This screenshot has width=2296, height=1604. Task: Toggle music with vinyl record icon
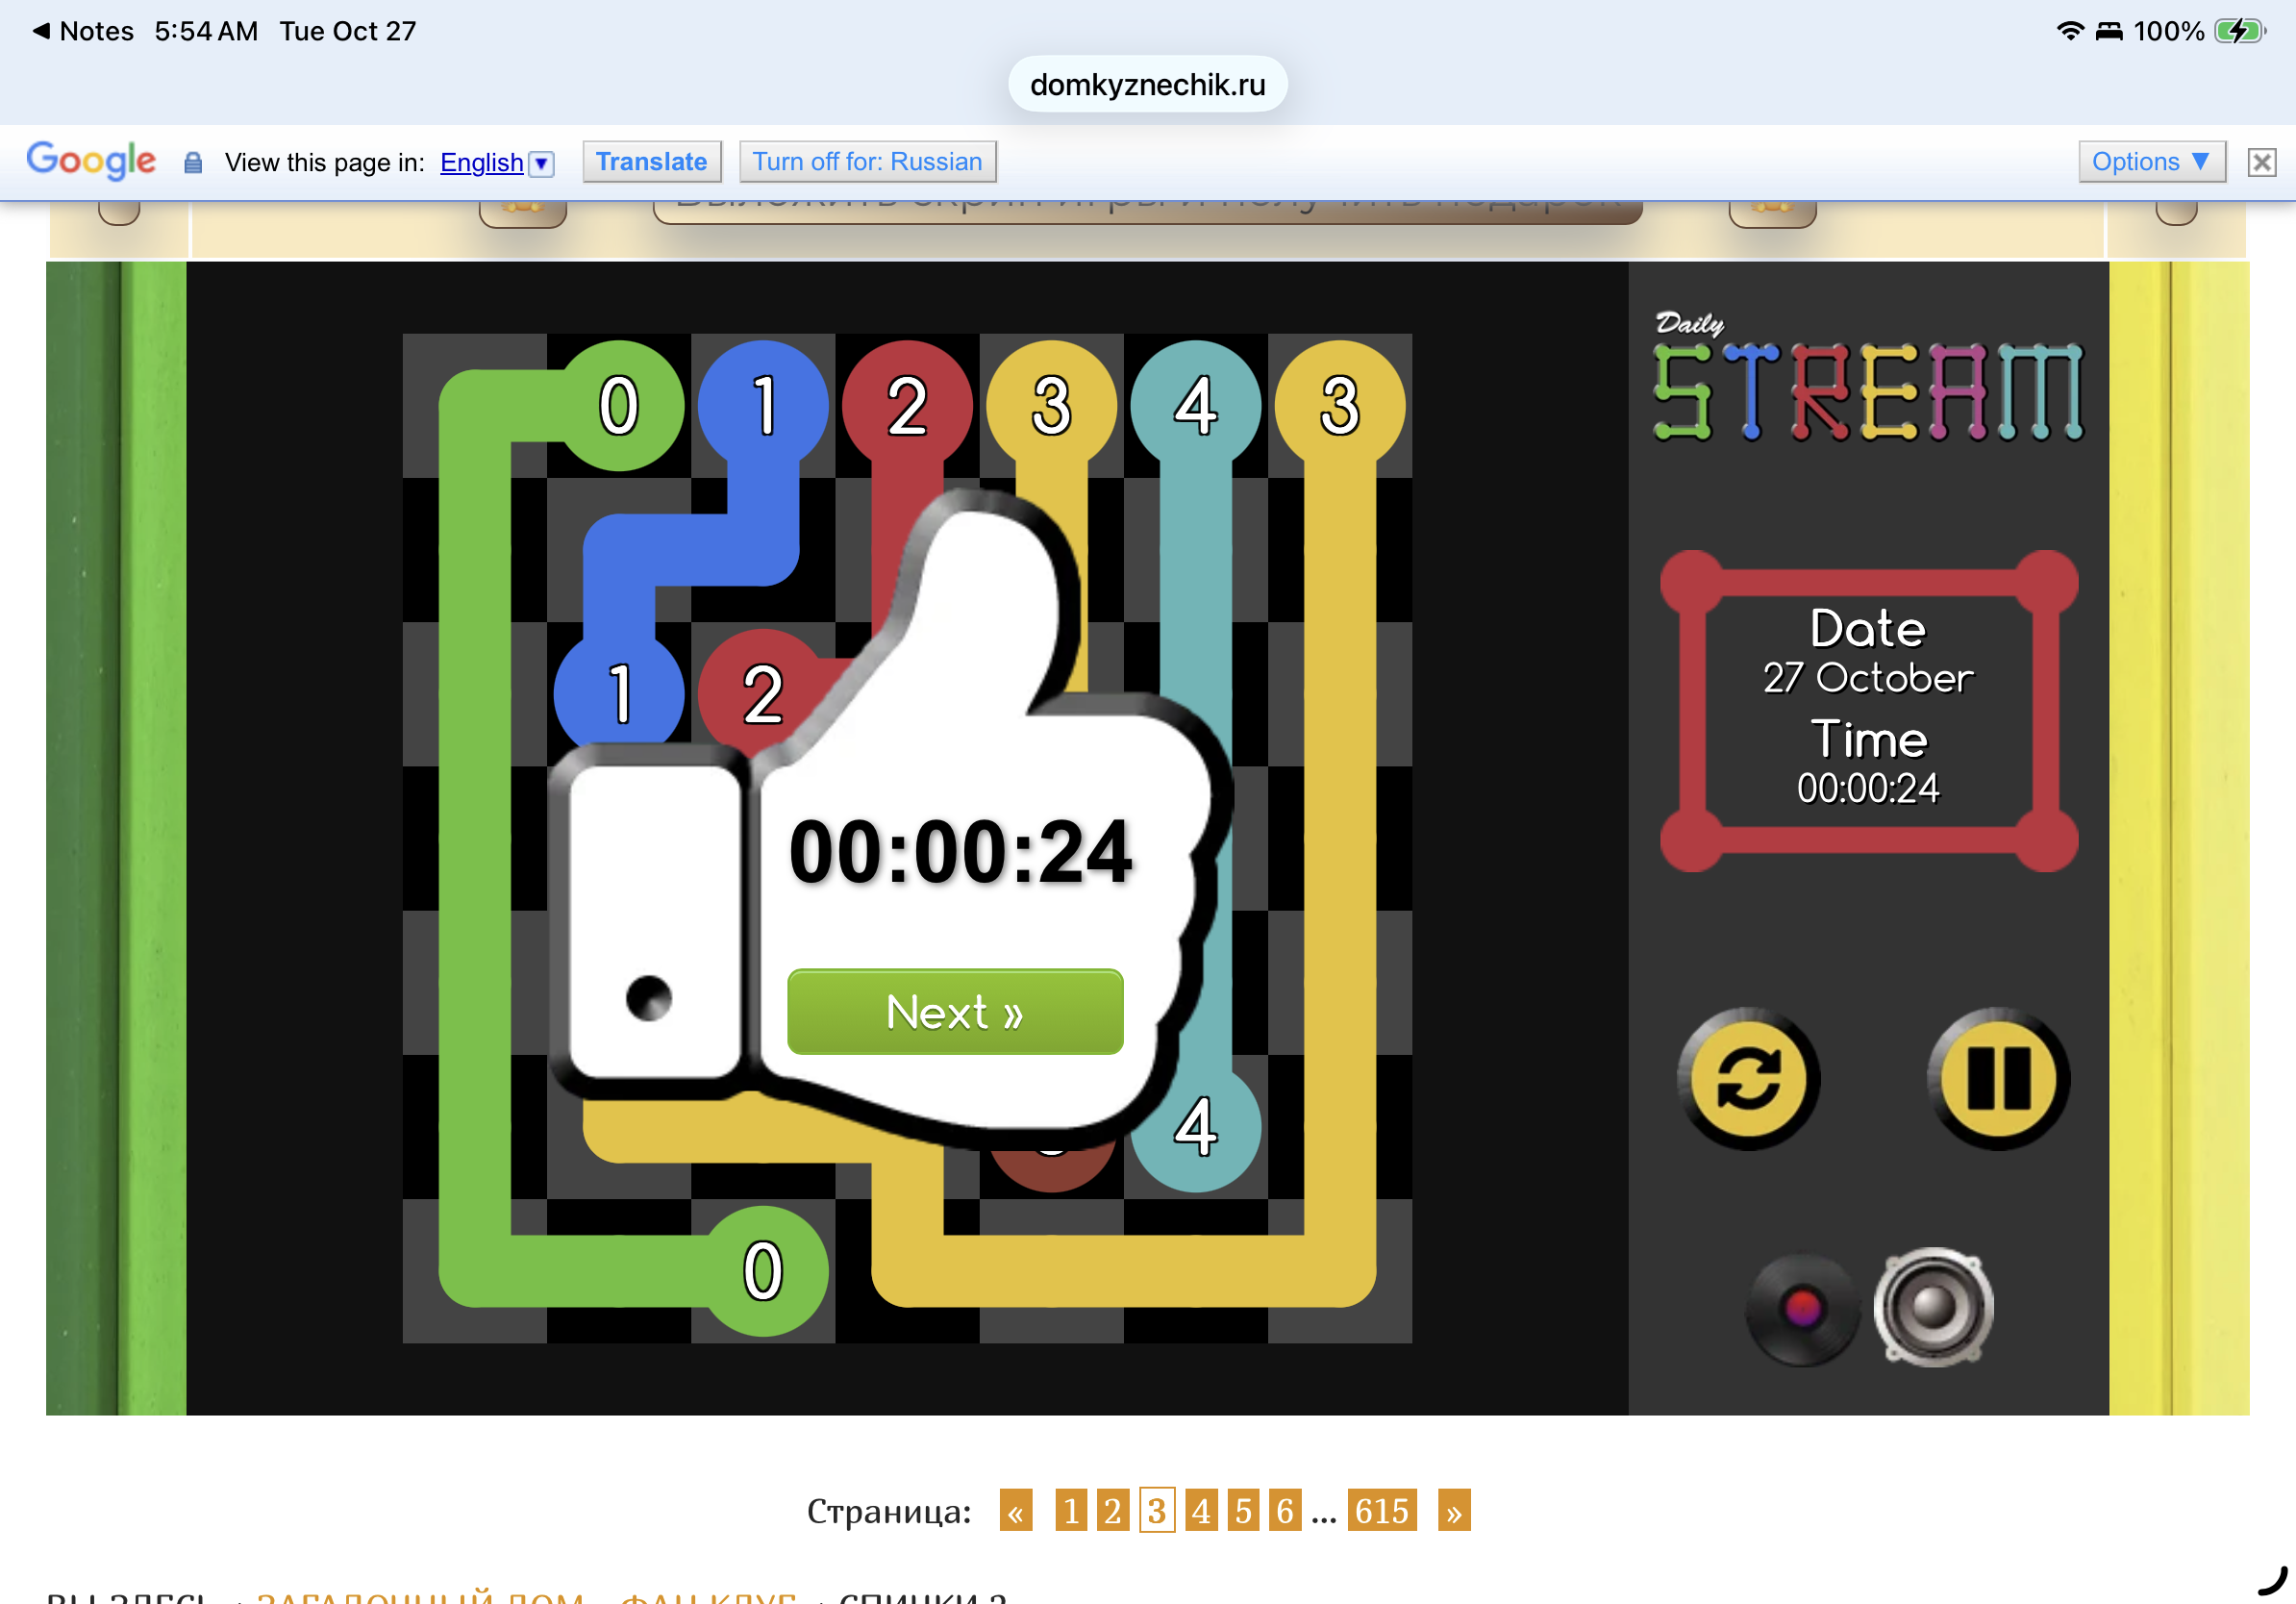pos(1802,1309)
